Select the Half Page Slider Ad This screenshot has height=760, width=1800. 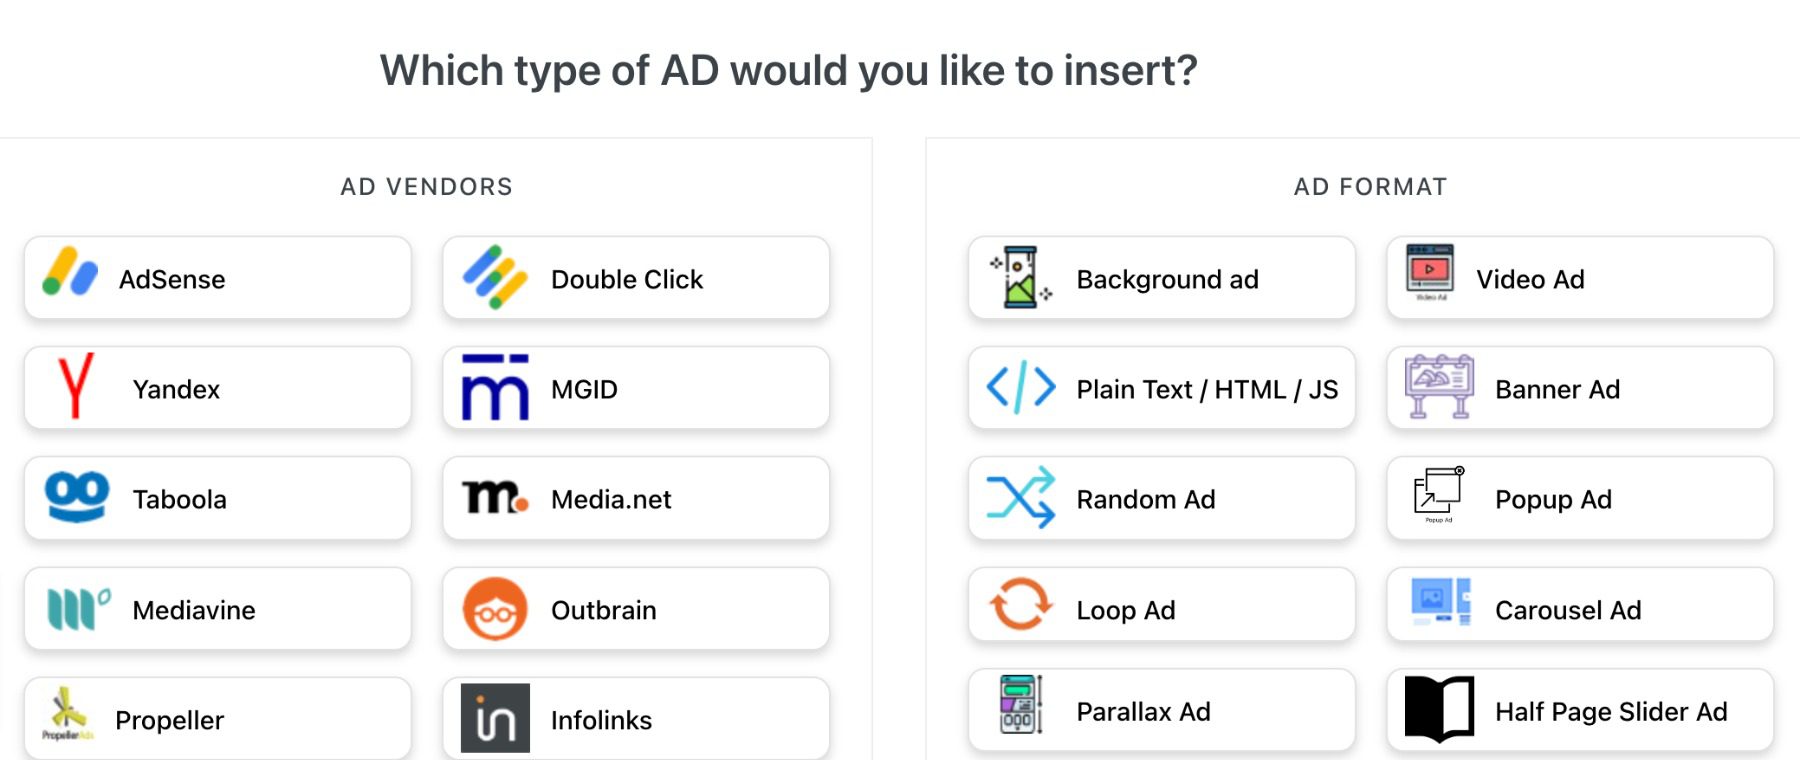tap(1578, 711)
